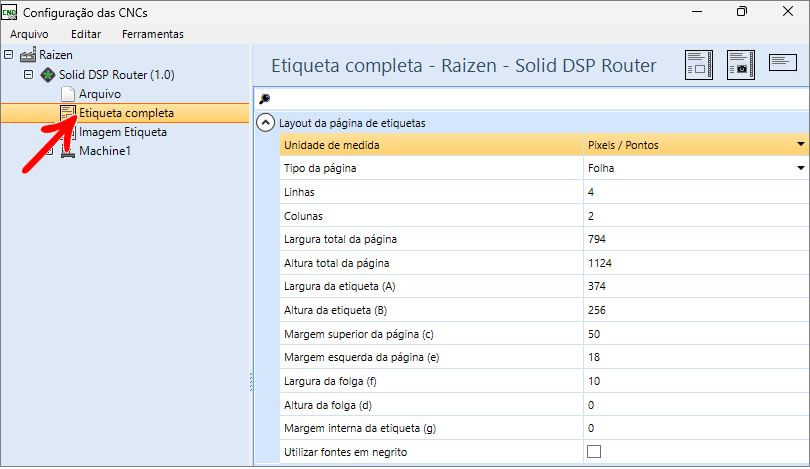The height and width of the screenshot is (469, 810).
Task: Select Raizen root label
Action: point(56,55)
